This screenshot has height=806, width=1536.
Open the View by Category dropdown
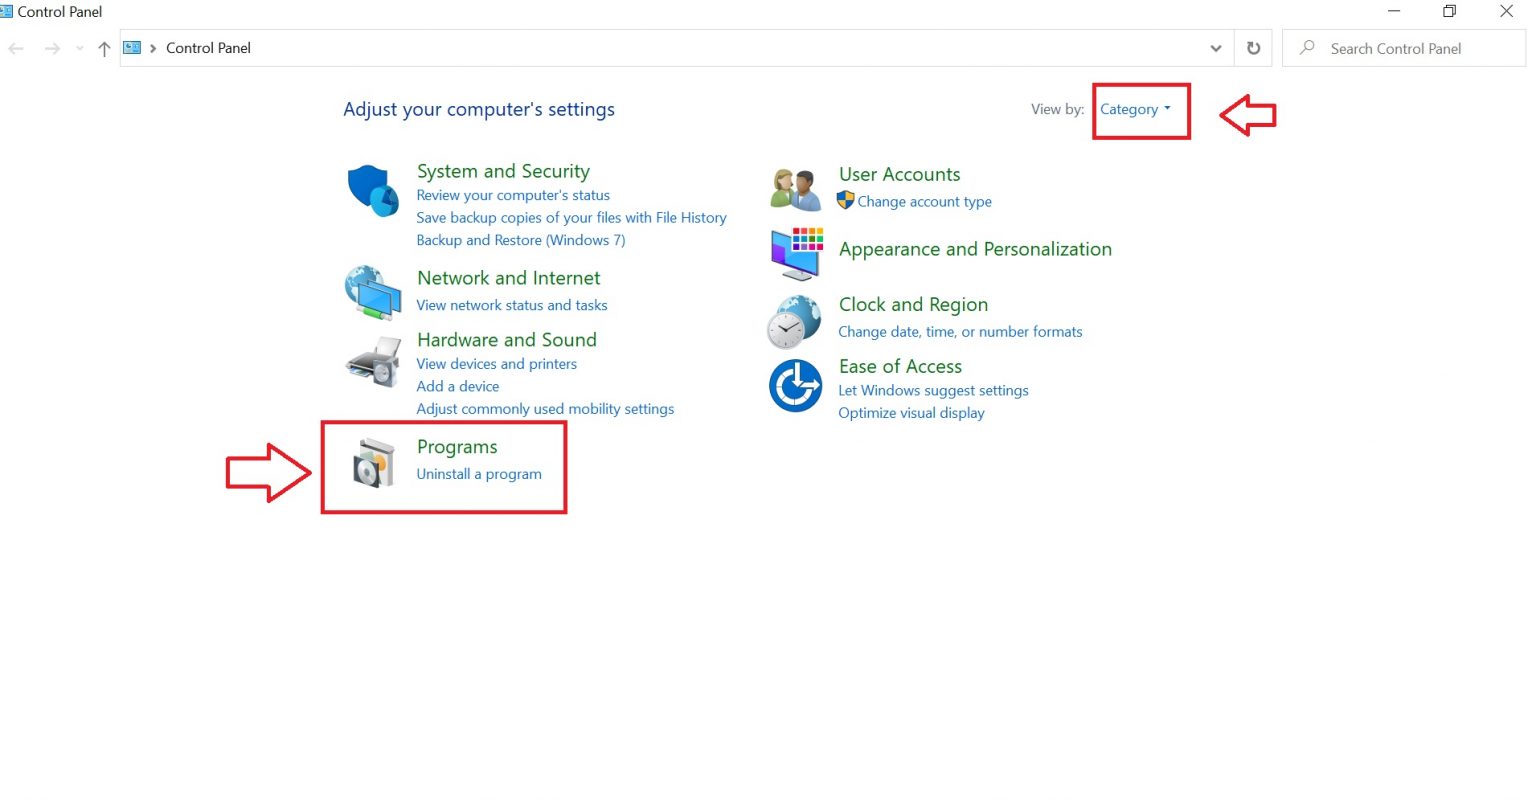[1135, 110]
